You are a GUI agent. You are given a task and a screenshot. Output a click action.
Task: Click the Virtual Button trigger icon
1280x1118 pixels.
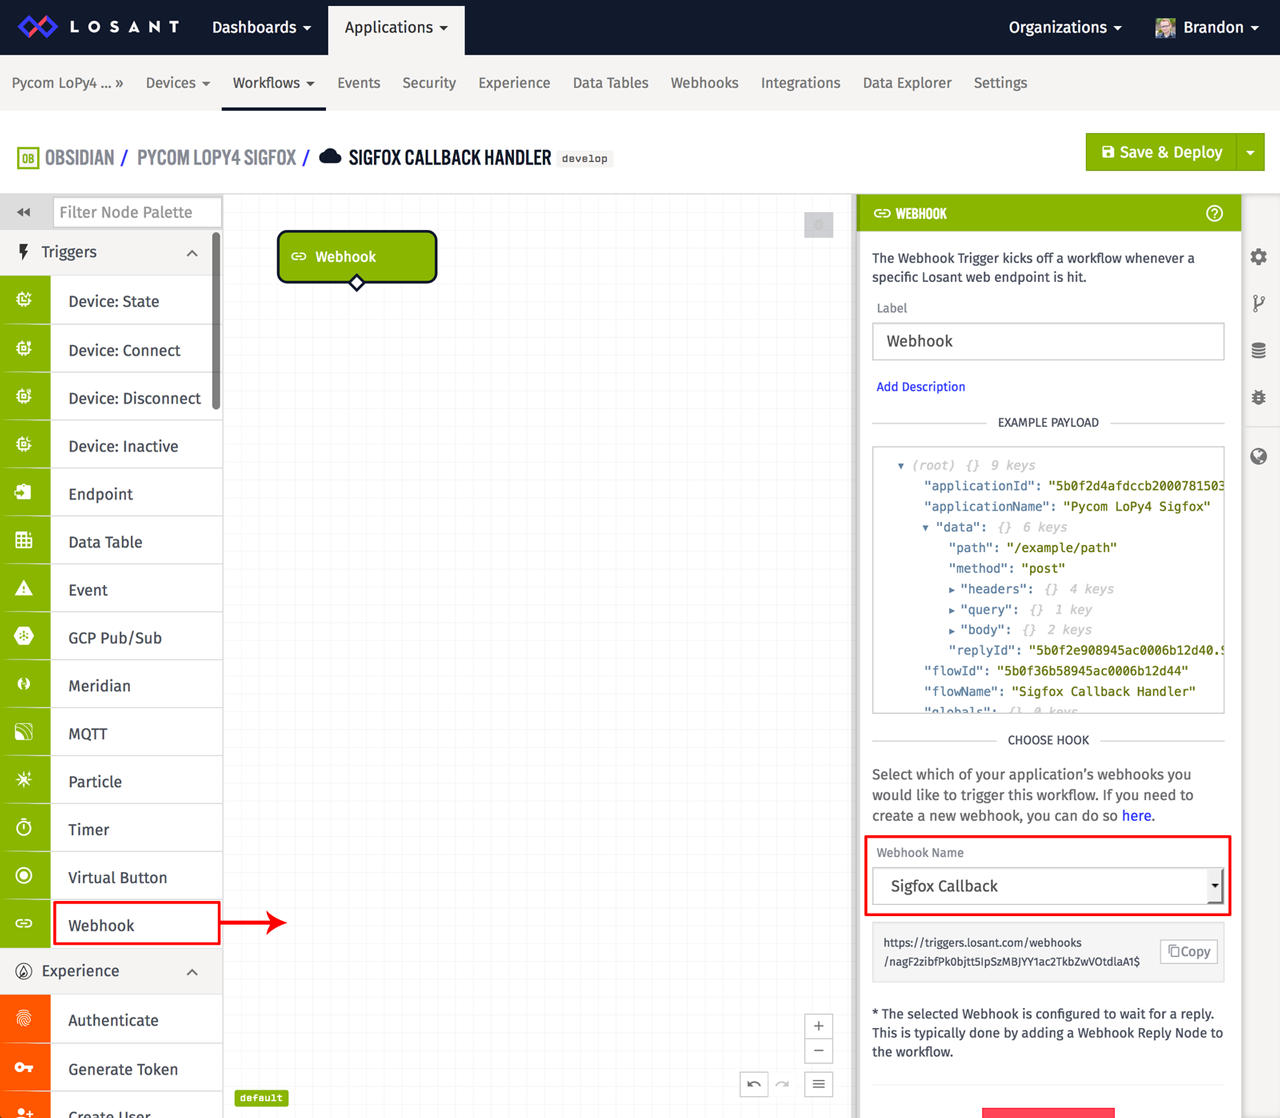pos(24,876)
